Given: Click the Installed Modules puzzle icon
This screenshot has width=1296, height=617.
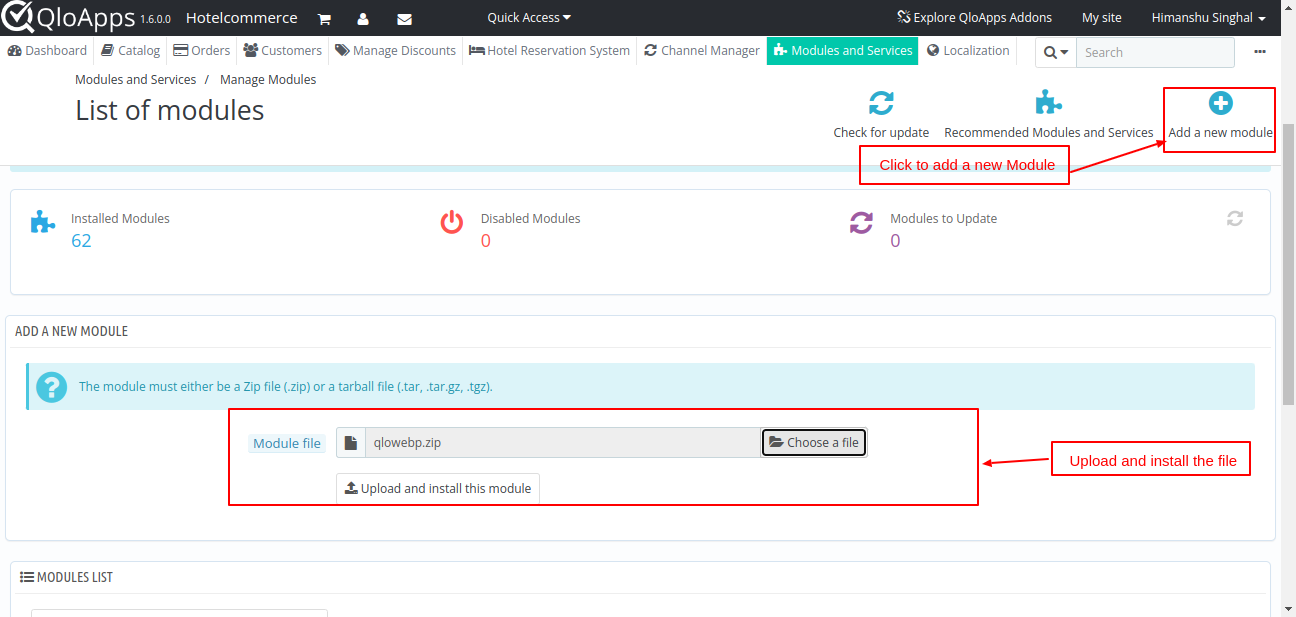Looking at the screenshot, I should pos(42,222).
